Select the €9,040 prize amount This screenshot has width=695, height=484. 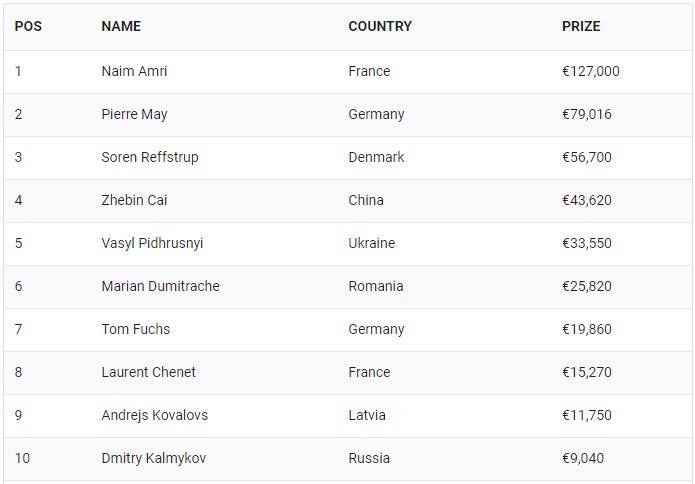[582, 458]
